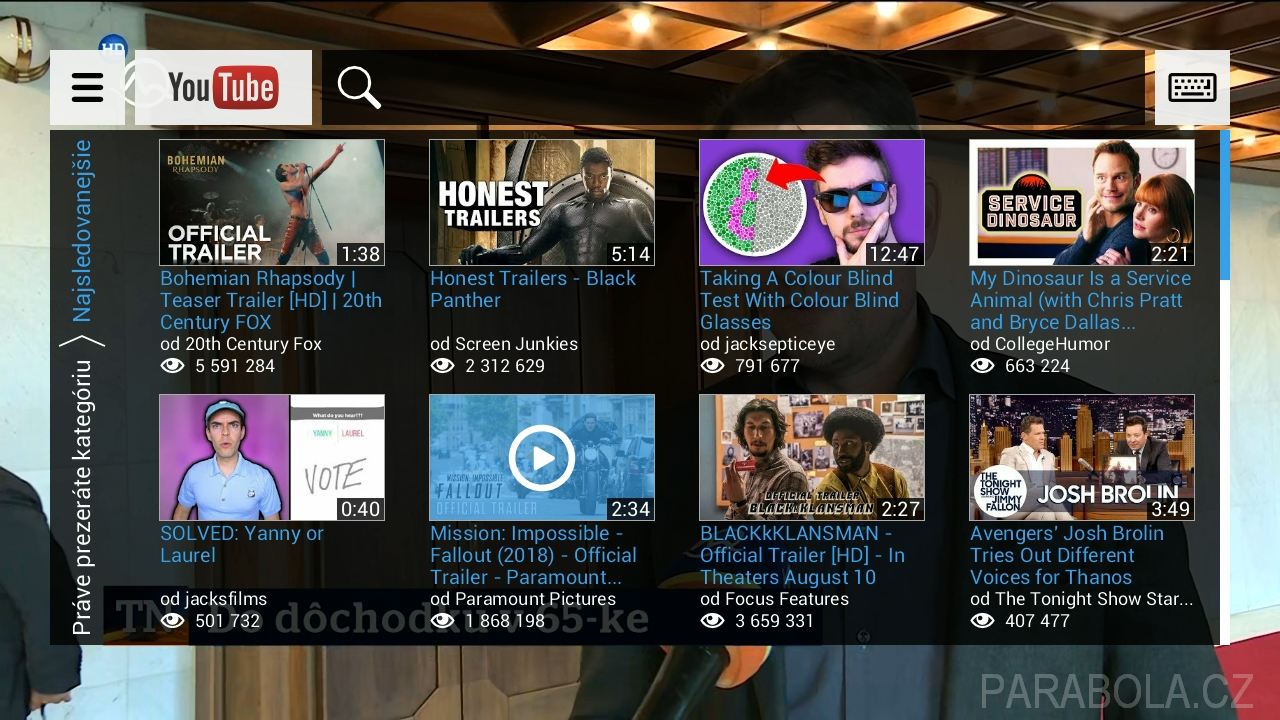Screen dimensions: 1280x720
Task: Click the blue vertical scrollbar handle
Action: tap(1225, 205)
